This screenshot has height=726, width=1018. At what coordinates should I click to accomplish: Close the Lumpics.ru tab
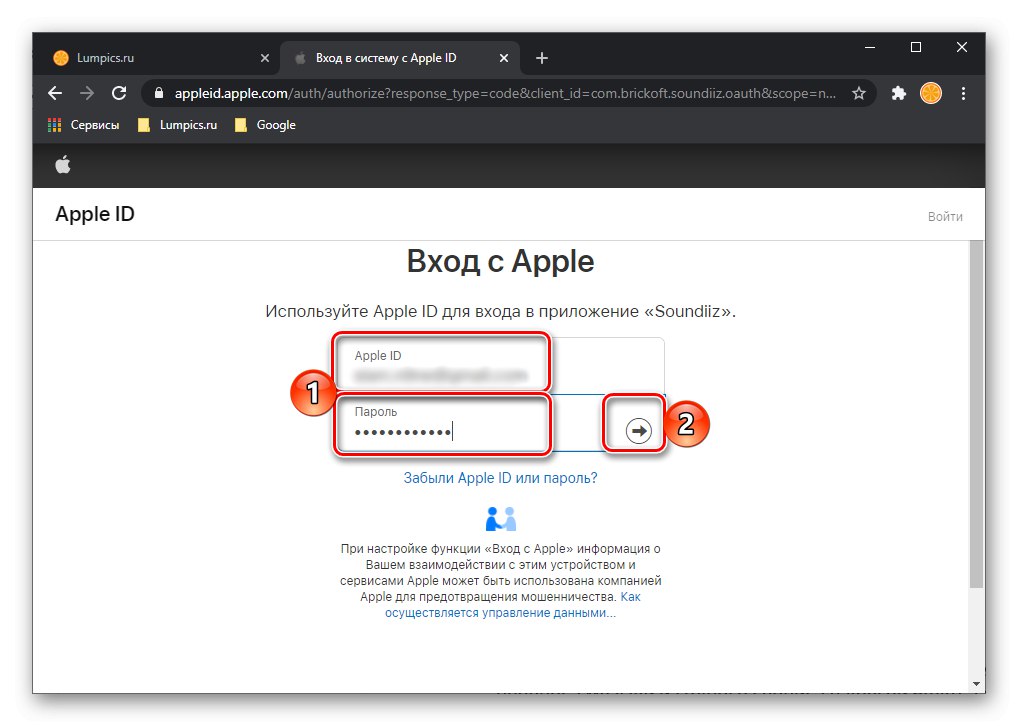[264, 58]
